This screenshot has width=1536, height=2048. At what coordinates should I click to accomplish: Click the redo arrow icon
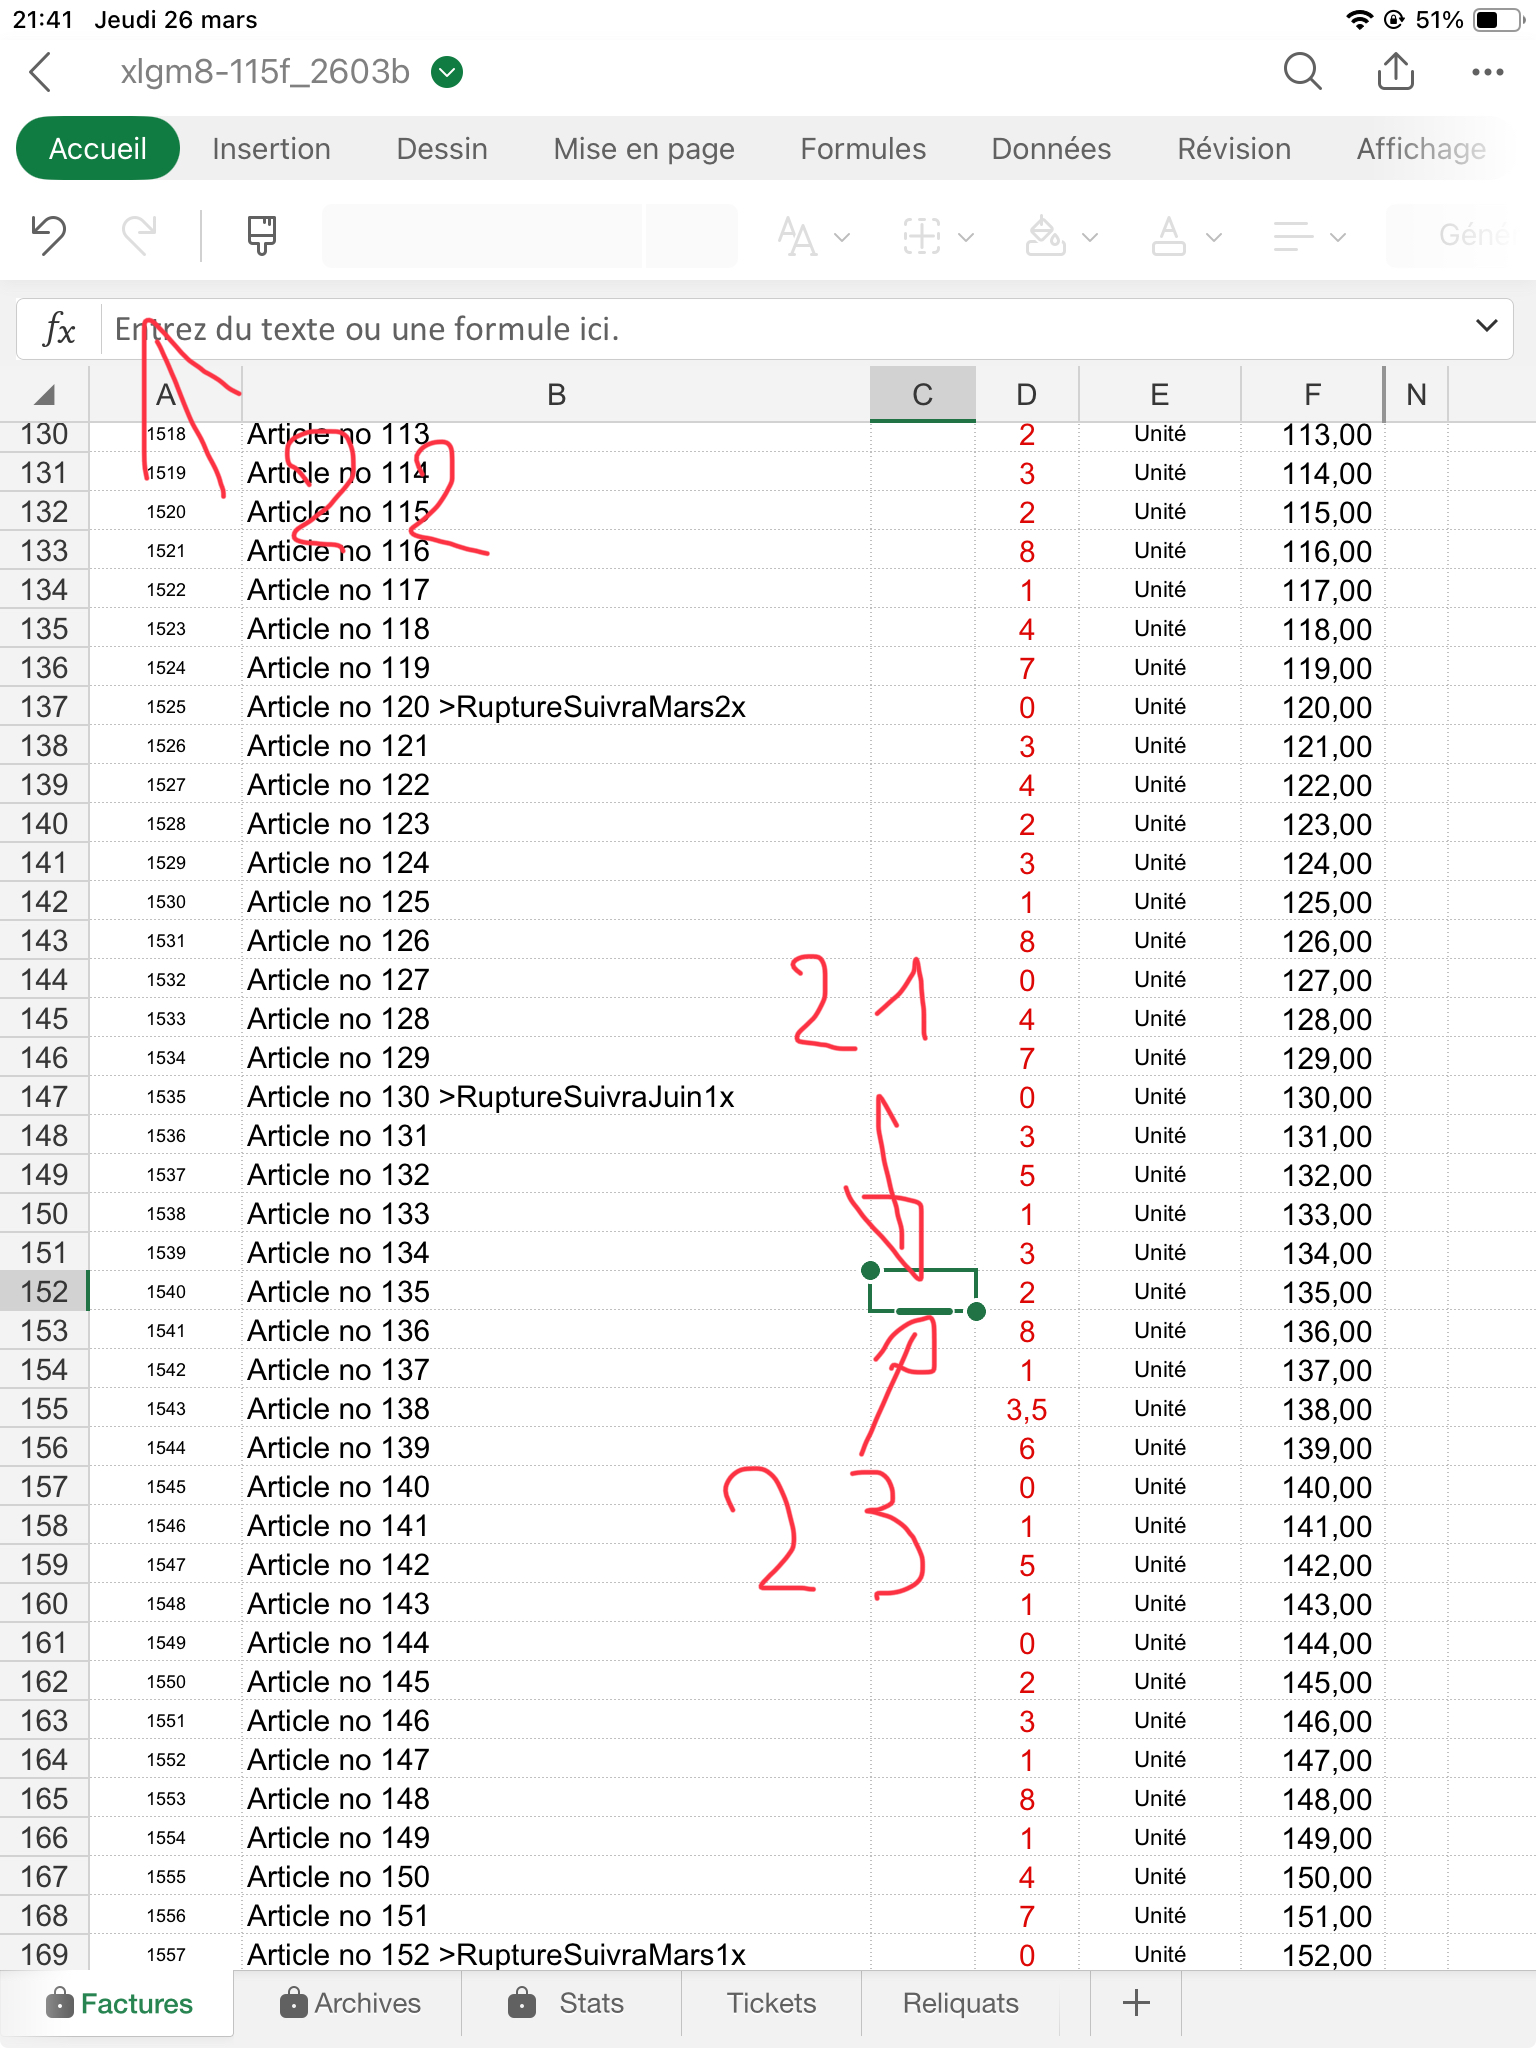click(139, 236)
